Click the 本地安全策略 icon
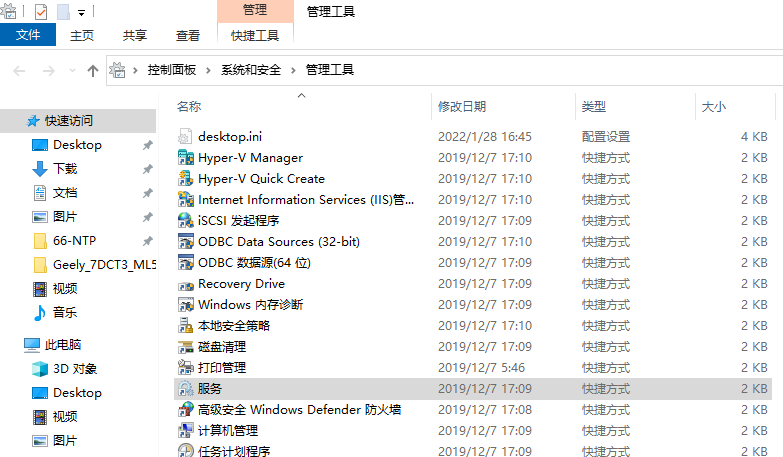Viewport: 783px width, 457px height. tap(186, 326)
